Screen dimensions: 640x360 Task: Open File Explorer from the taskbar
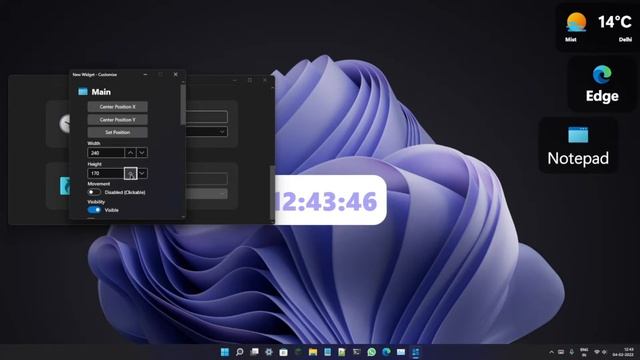pos(313,352)
